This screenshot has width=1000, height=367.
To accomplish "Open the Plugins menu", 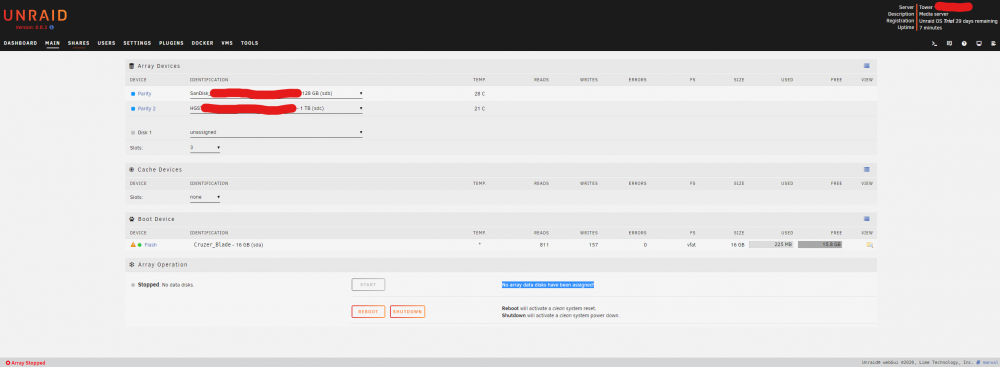I will (x=171, y=43).
